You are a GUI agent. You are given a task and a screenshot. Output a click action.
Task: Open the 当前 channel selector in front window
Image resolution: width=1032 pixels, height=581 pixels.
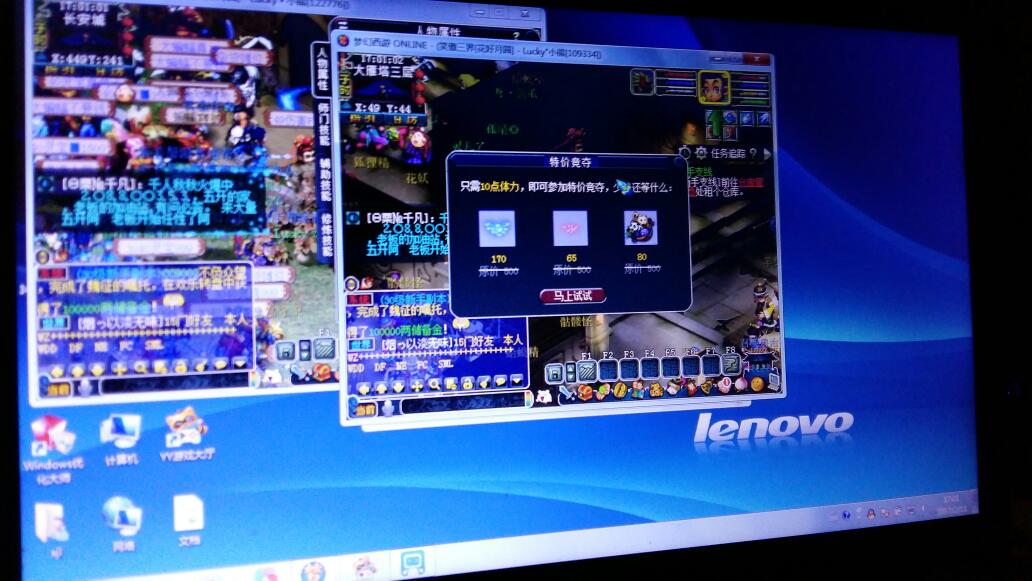[365, 409]
